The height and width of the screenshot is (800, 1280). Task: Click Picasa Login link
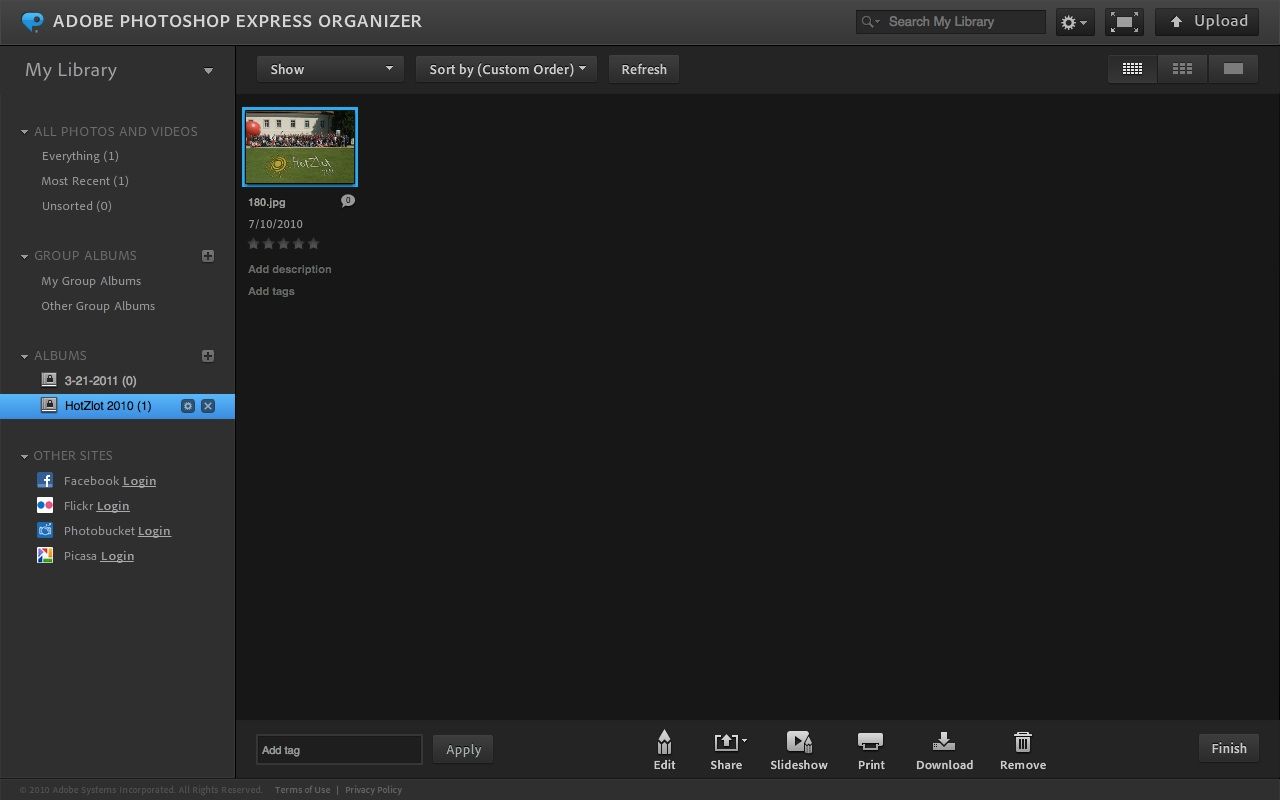pos(117,556)
